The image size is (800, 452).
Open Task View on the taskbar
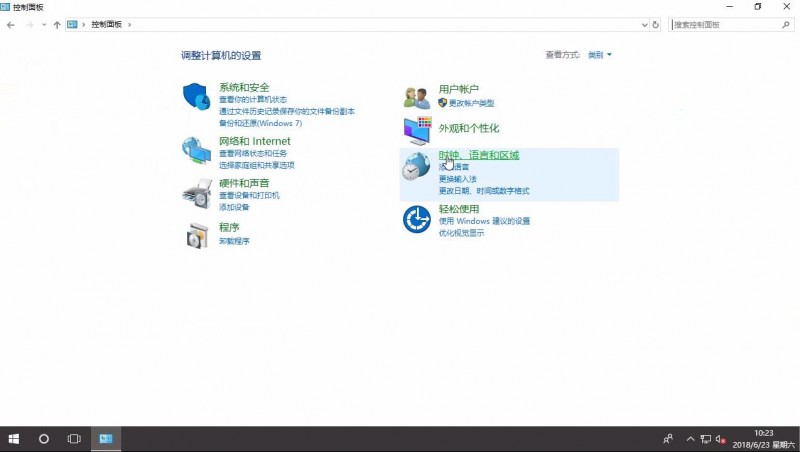point(74,439)
